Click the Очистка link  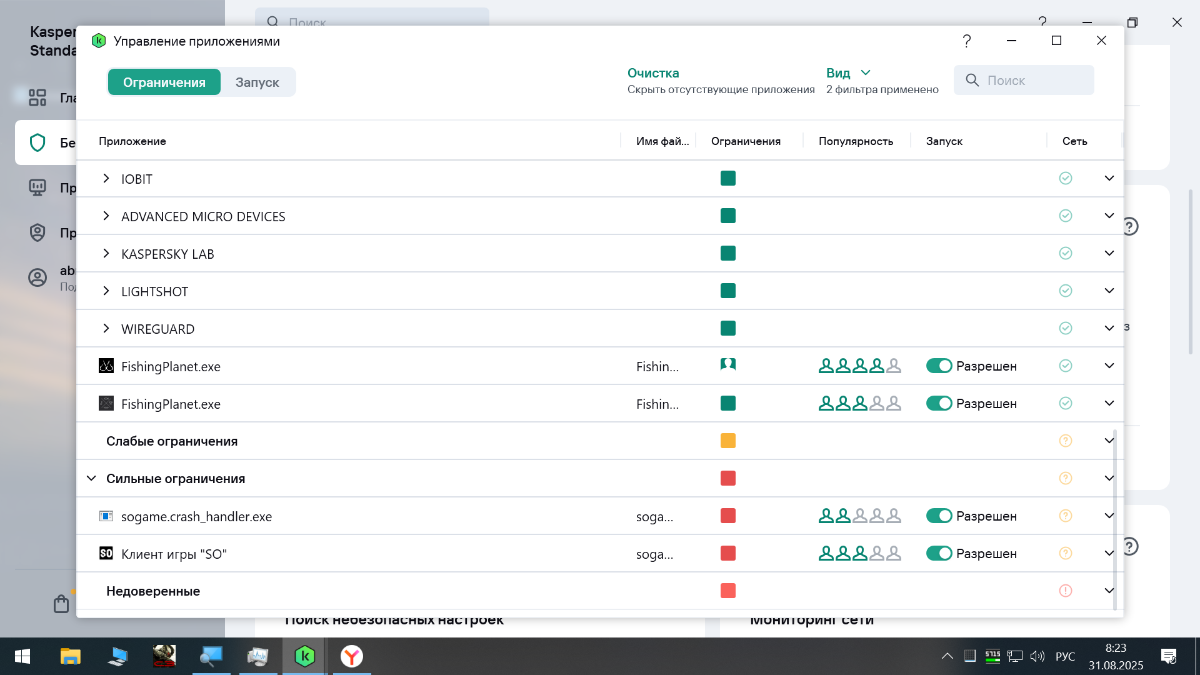[653, 73]
